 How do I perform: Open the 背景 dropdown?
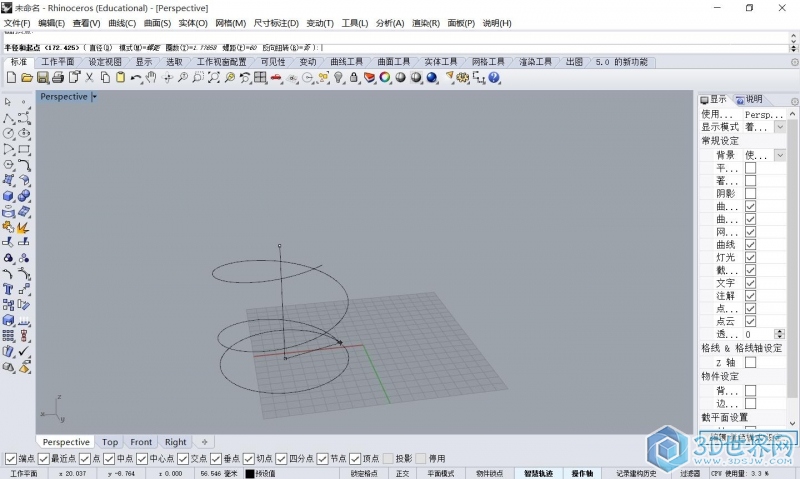click(780, 155)
